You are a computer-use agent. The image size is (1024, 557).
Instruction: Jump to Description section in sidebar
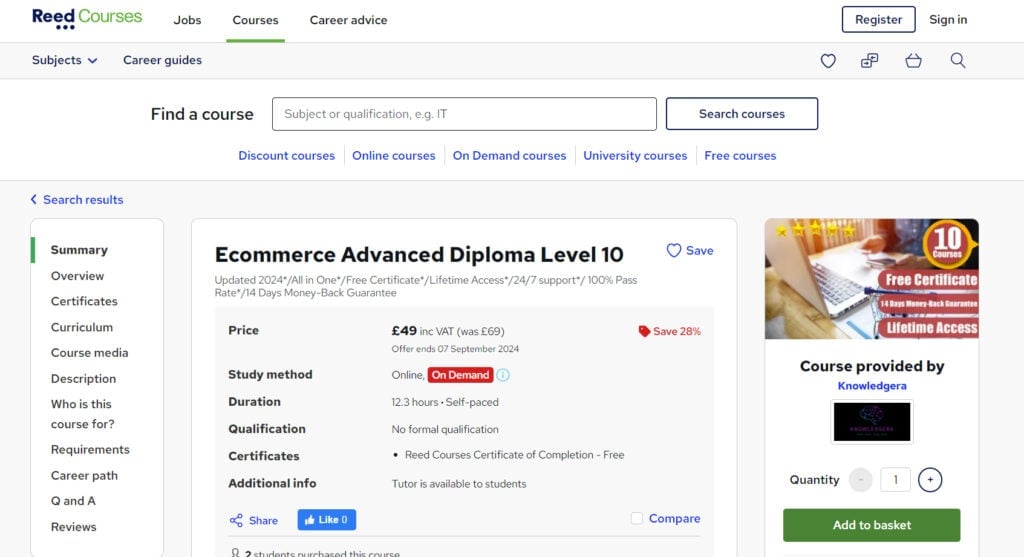tap(83, 379)
